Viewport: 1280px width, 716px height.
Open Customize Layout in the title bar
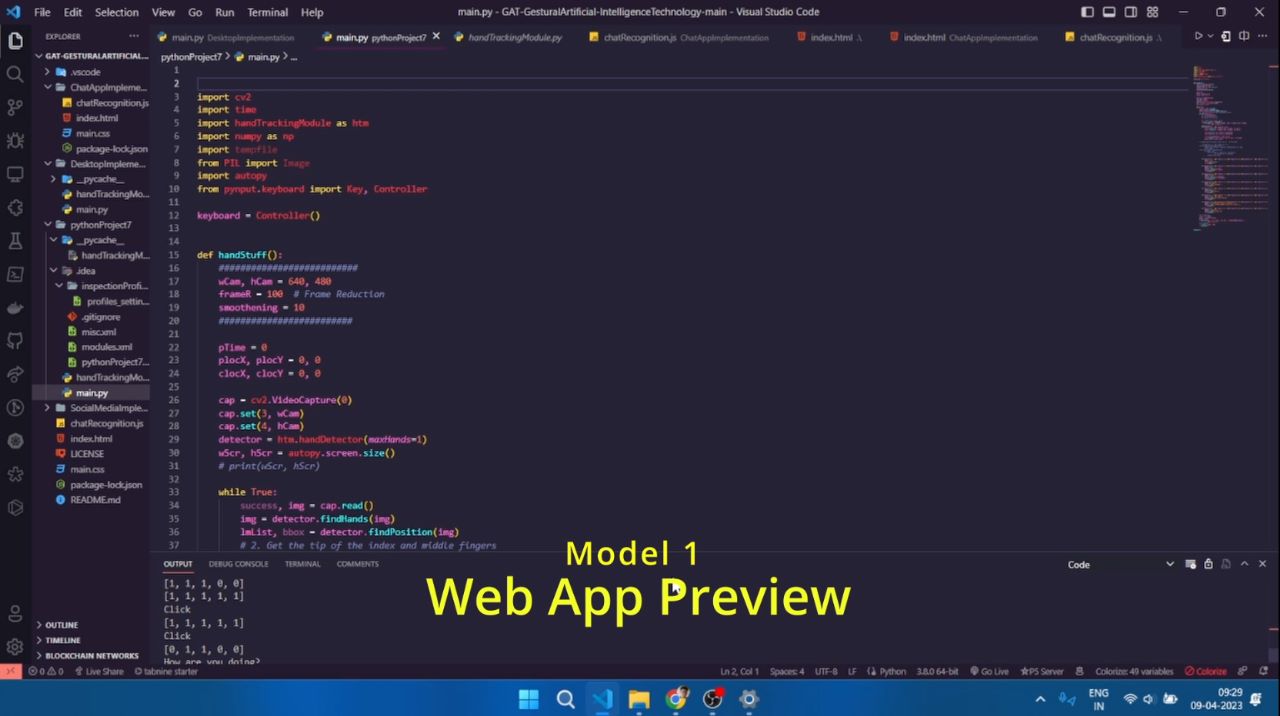click(x=1152, y=12)
